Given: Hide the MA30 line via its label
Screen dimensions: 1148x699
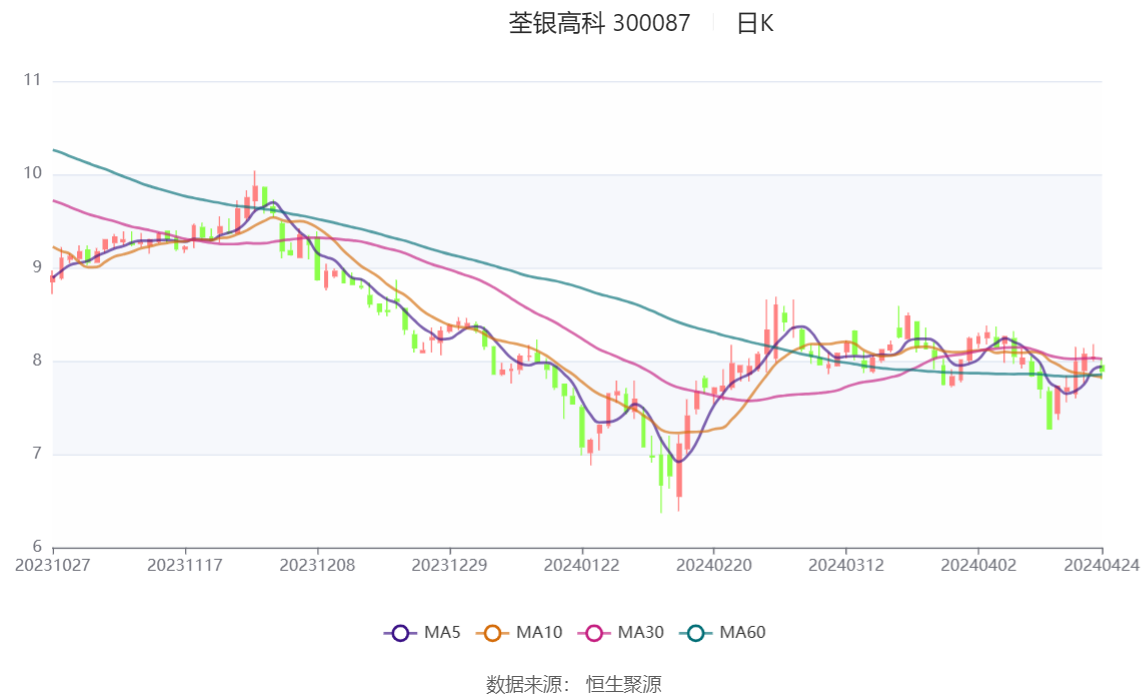Looking at the screenshot, I should [x=641, y=632].
